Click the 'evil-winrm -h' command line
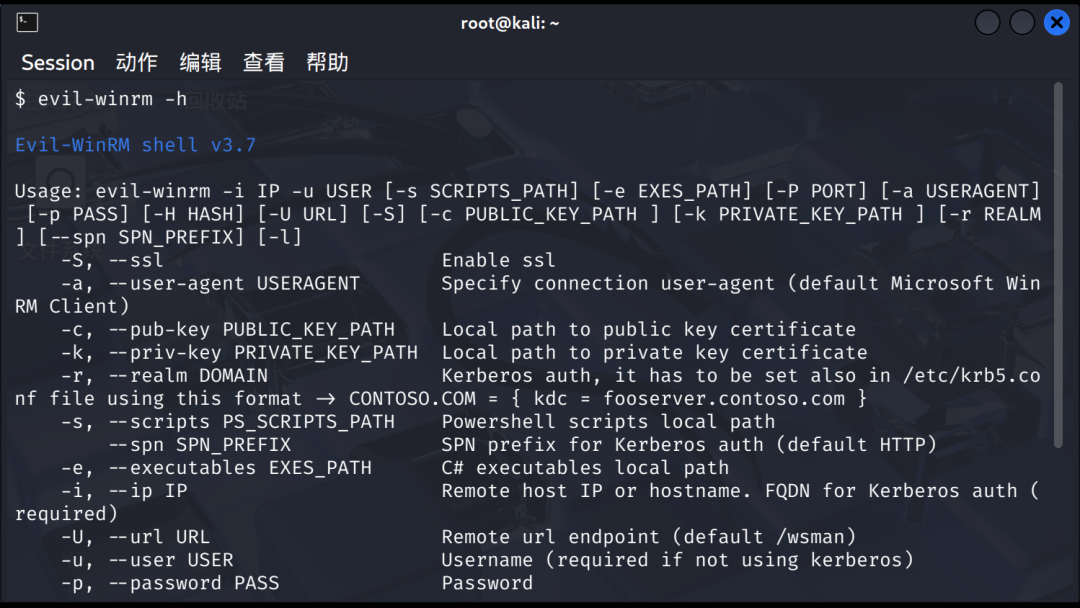 coord(112,99)
